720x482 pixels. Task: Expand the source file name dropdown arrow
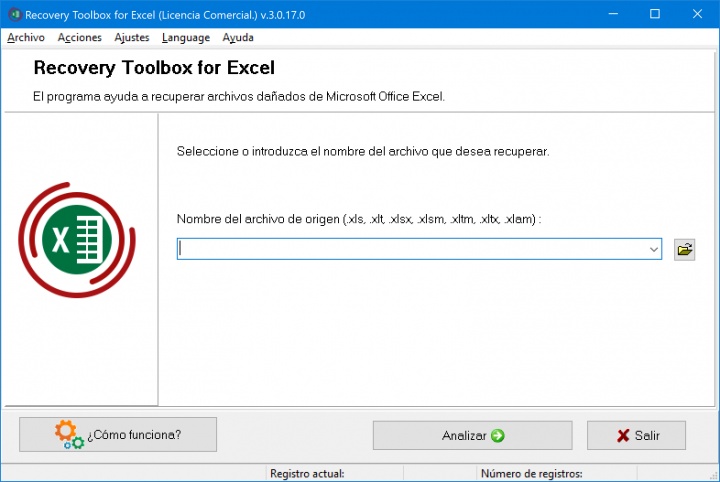(654, 249)
